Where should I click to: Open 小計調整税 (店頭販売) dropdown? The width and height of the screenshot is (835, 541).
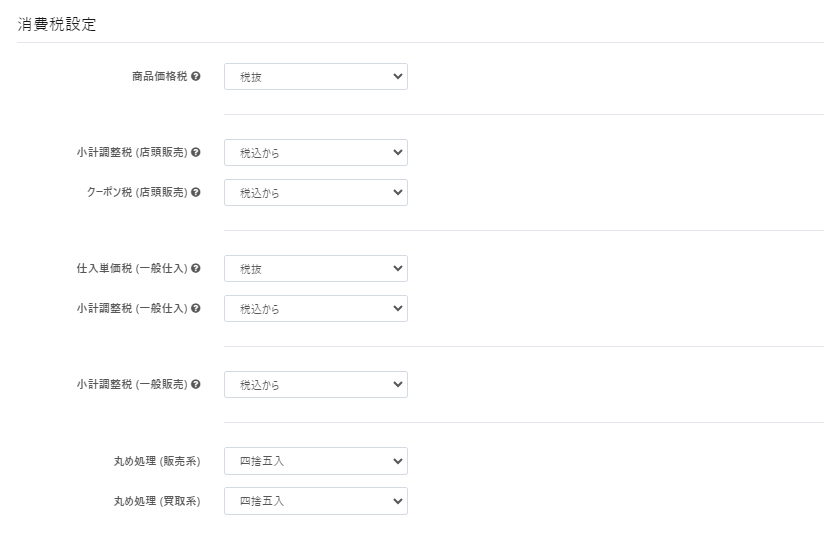[316, 153]
